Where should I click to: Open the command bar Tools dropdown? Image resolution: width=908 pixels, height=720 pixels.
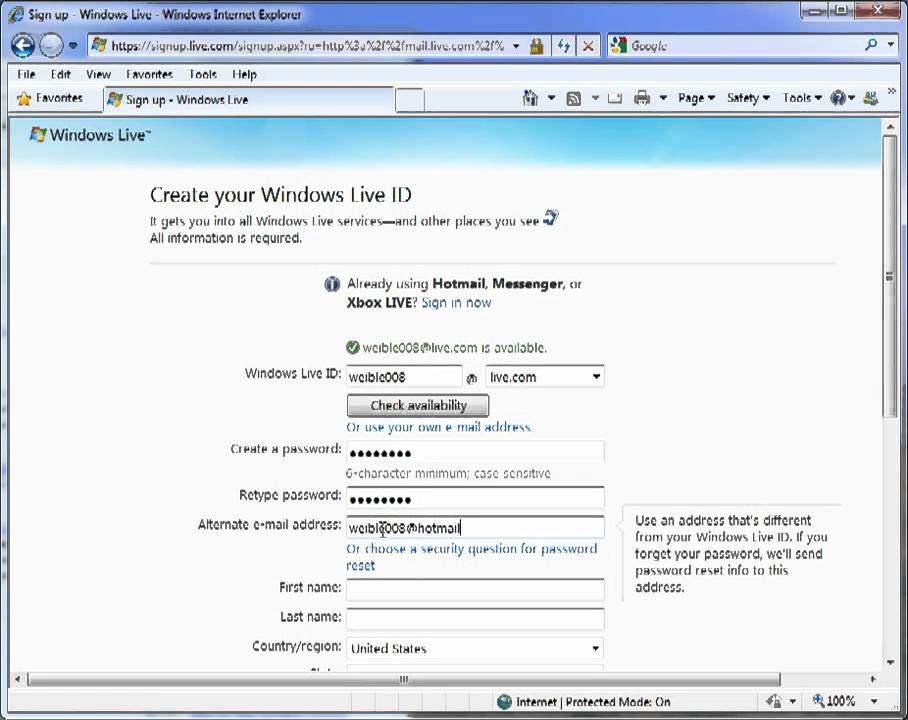(802, 98)
